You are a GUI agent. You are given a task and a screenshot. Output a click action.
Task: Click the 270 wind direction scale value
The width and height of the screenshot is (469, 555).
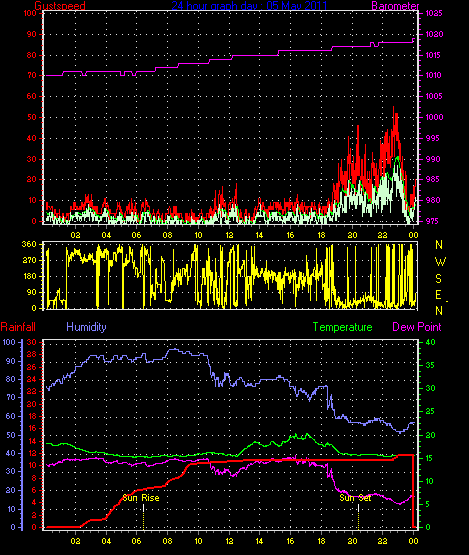pos(29,260)
